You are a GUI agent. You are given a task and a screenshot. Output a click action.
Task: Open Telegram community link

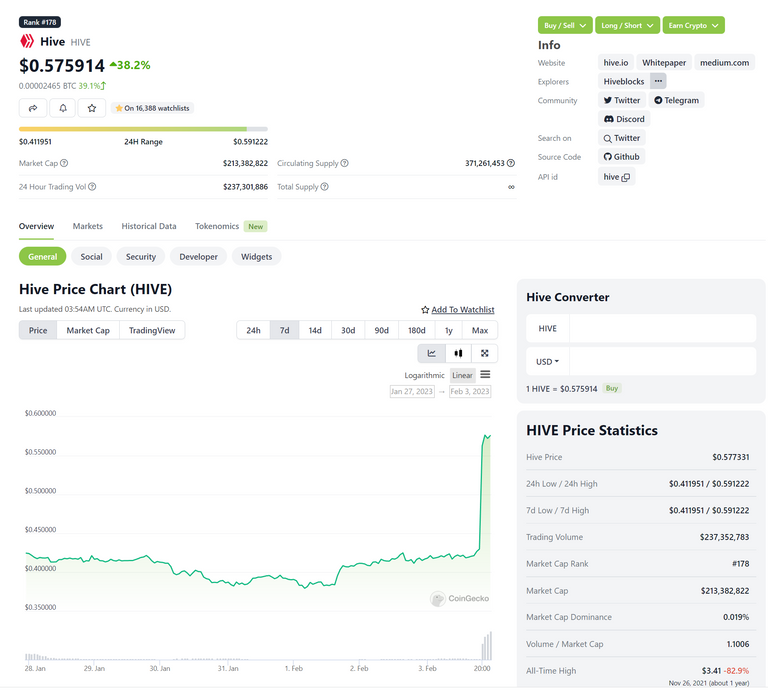coord(677,100)
